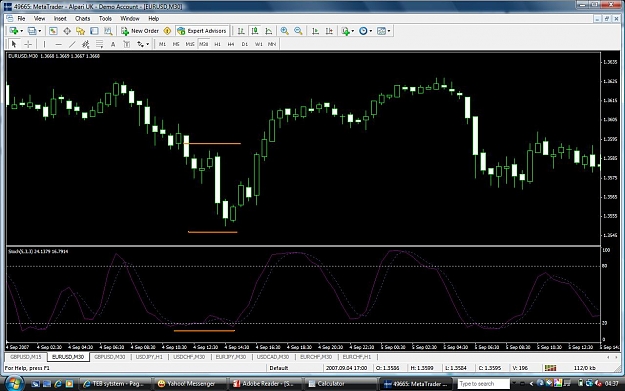Viewport: 625px width, 391px height.
Task: Switch chart to Candlesticks
Action: tap(255, 31)
